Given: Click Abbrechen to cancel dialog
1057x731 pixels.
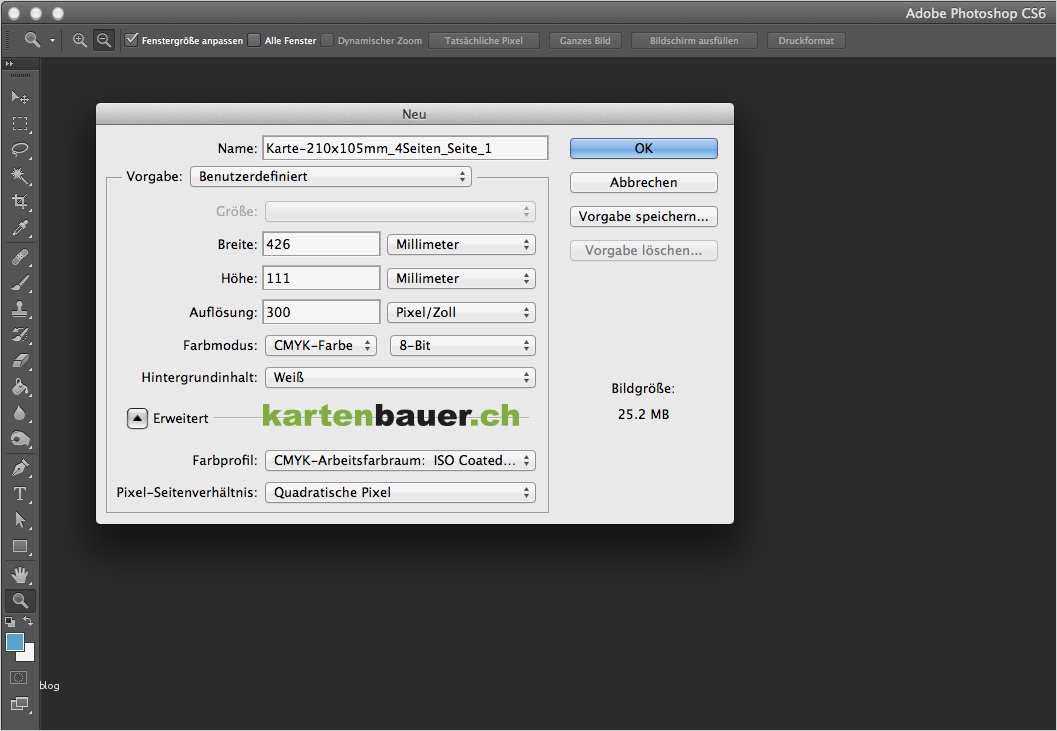Looking at the screenshot, I should point(644,182).
